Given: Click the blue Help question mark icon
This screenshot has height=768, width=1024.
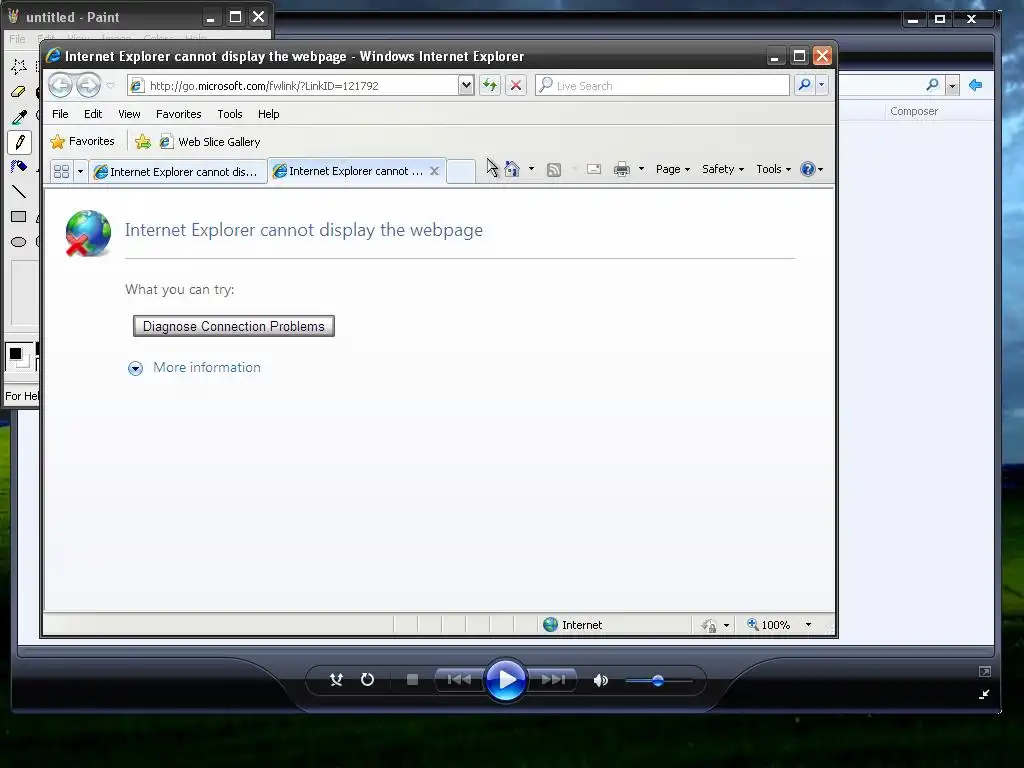Looking at the screenshot, I should 808,169.
